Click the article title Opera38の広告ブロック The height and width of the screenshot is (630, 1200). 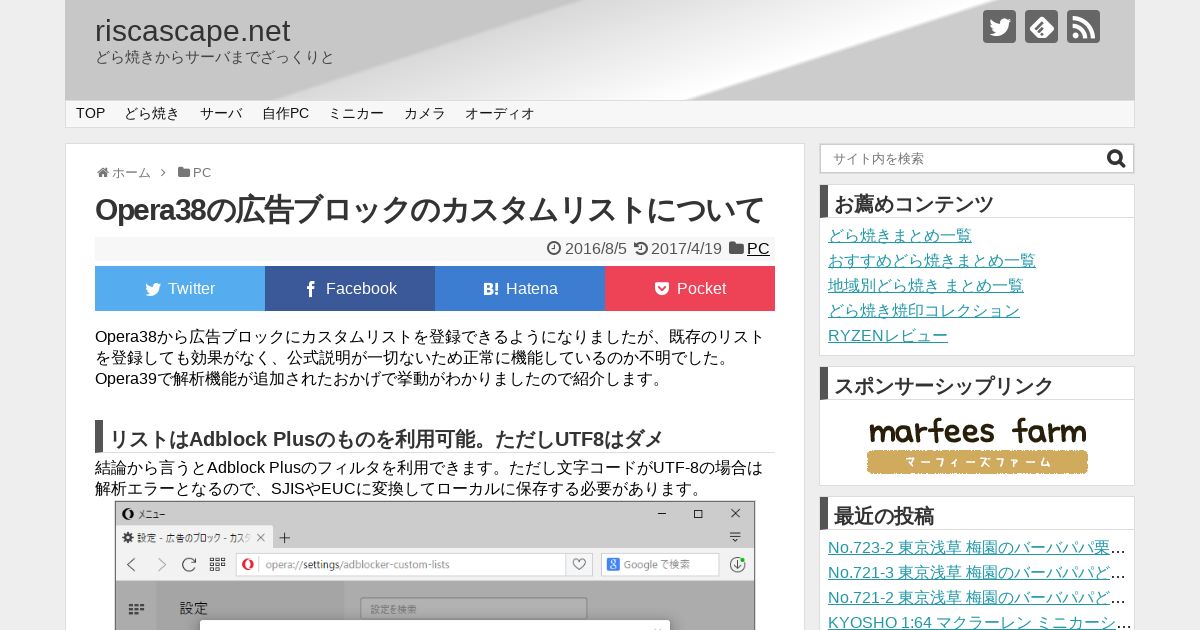click(x=430, y=210)
